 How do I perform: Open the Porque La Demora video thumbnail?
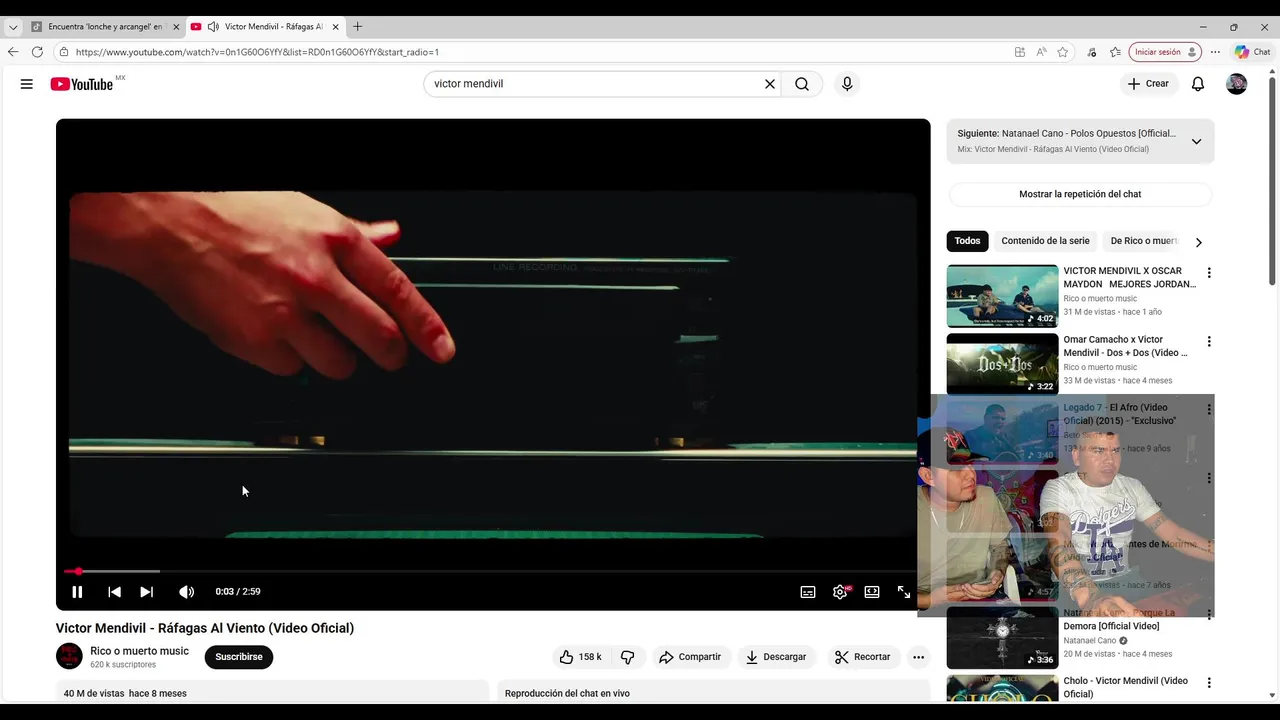pyautogui.click(x=1002, y=638)
